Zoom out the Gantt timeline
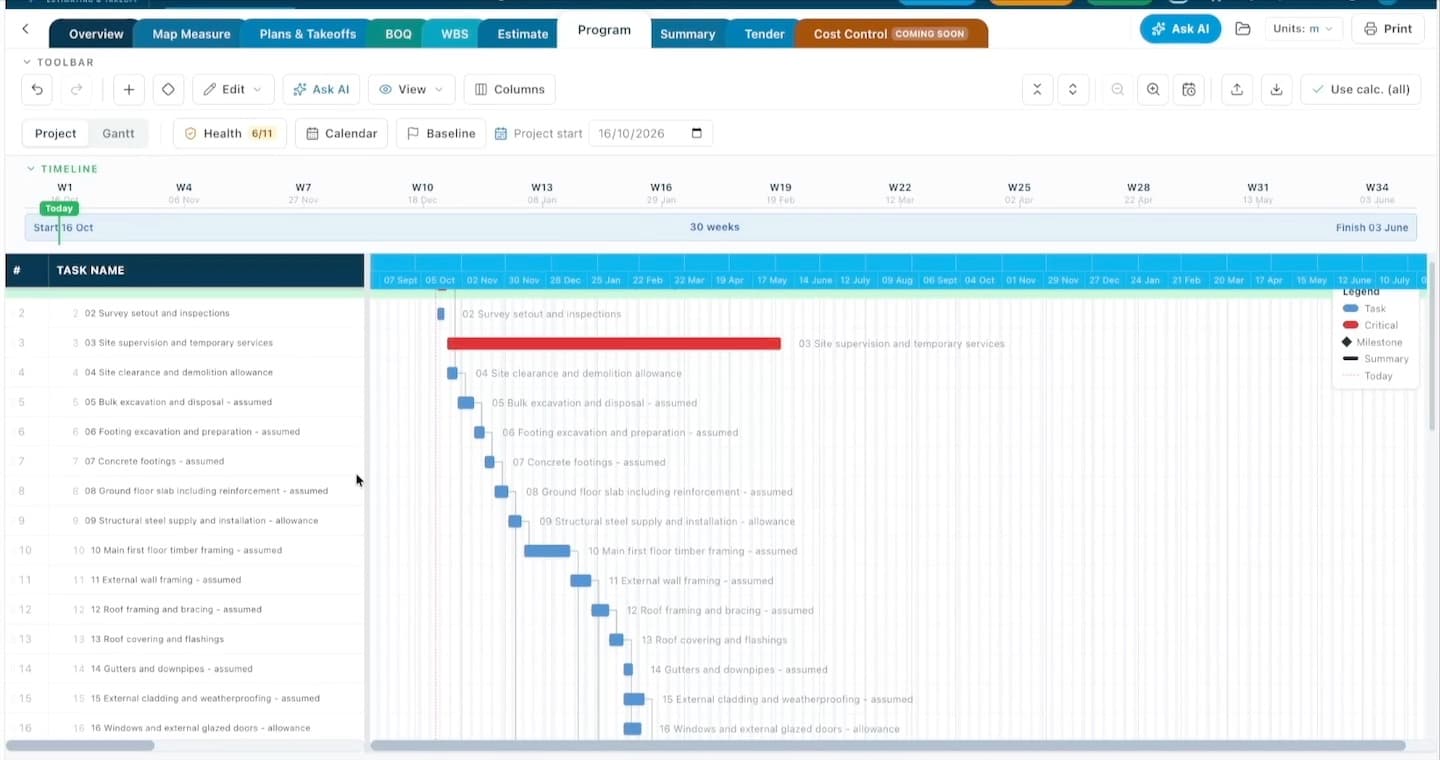This screenshot has width=1440, height=760. [x=1118, y=89]
